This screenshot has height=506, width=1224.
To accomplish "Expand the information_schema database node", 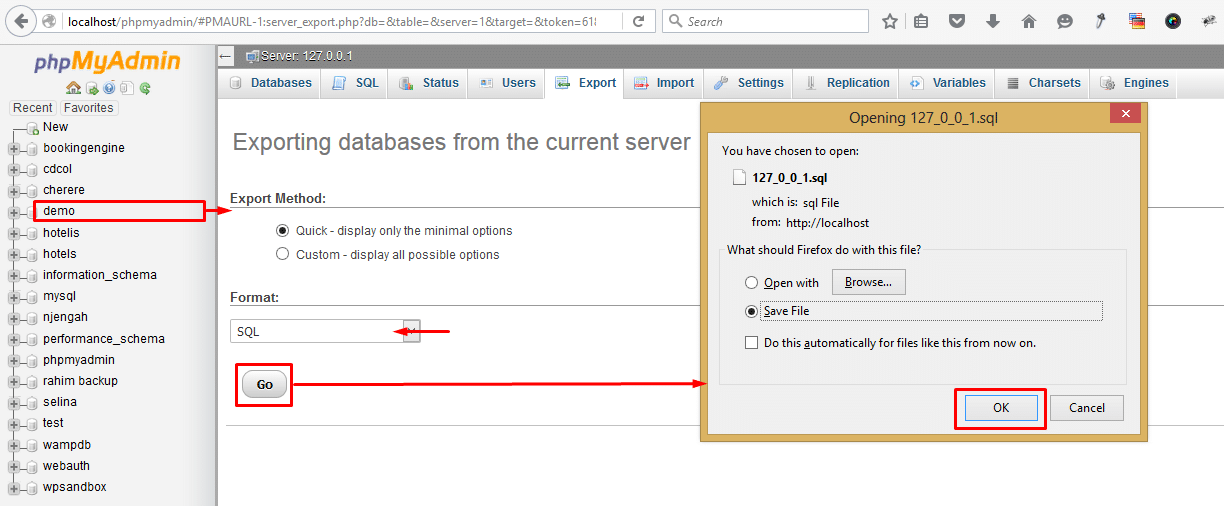I will pyautogui.click(x=14, y=276).
